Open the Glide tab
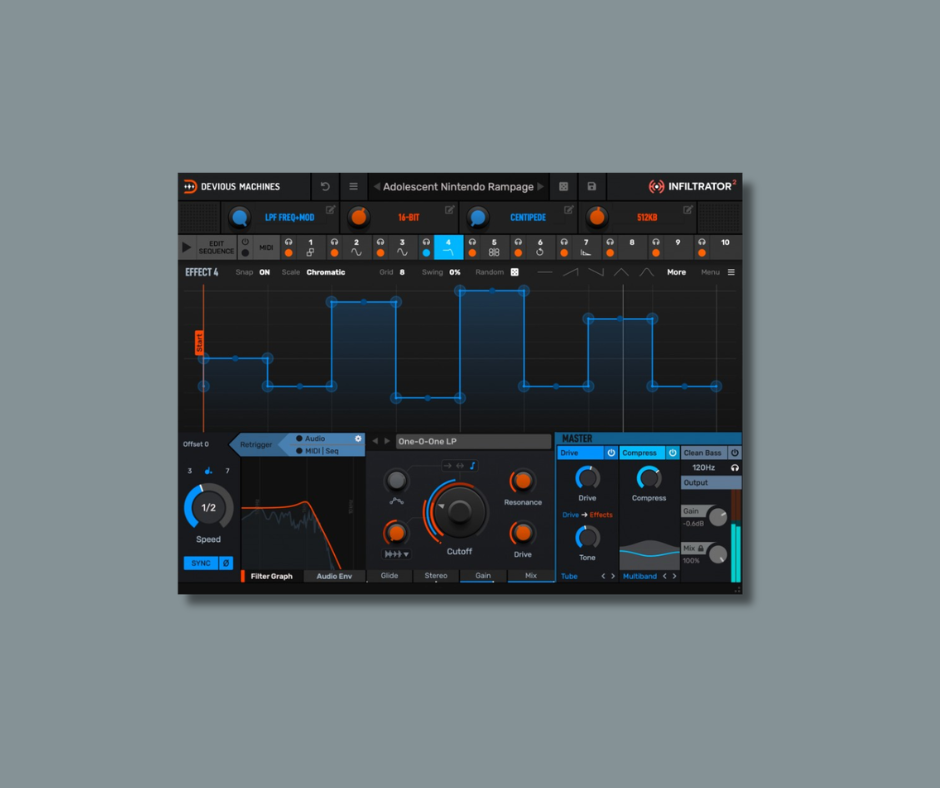Screen dimensions: 940x788 pos(389,576)
